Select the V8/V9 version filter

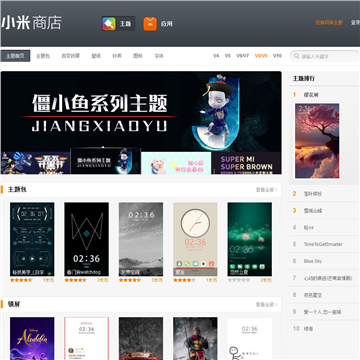tap(261, 56)
